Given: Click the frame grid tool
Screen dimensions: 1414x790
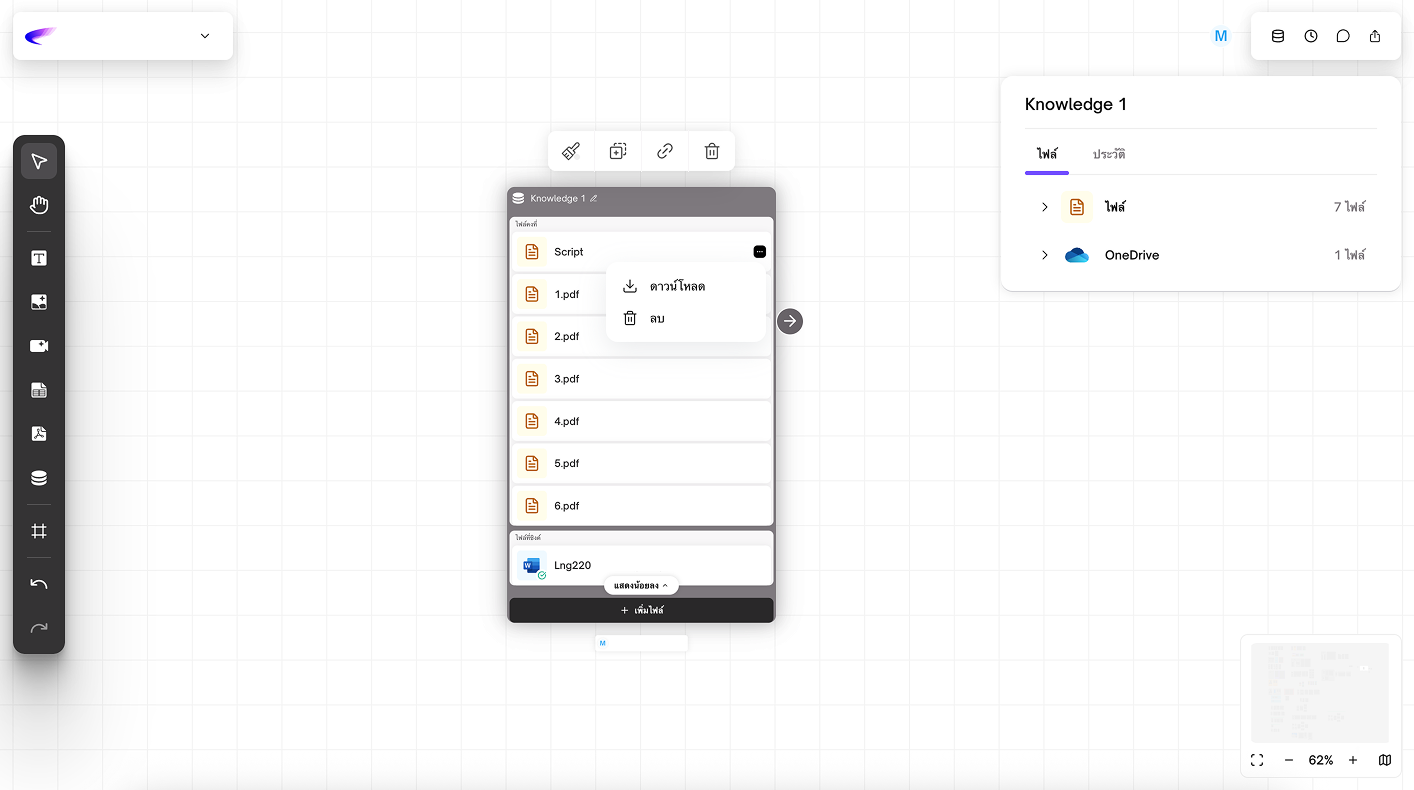Looking at the screenshot, I should click(x=39, y=531).
